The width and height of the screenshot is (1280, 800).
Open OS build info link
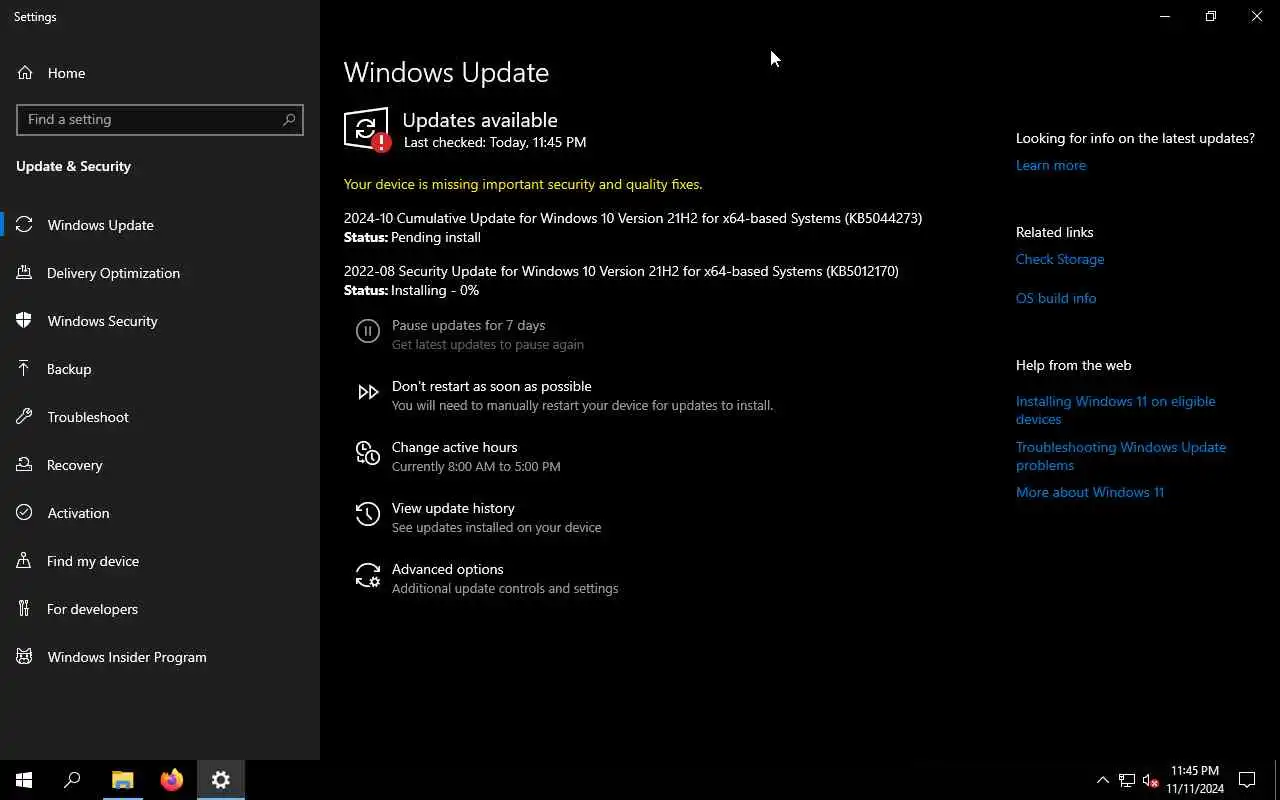[x=1056, y=298]
